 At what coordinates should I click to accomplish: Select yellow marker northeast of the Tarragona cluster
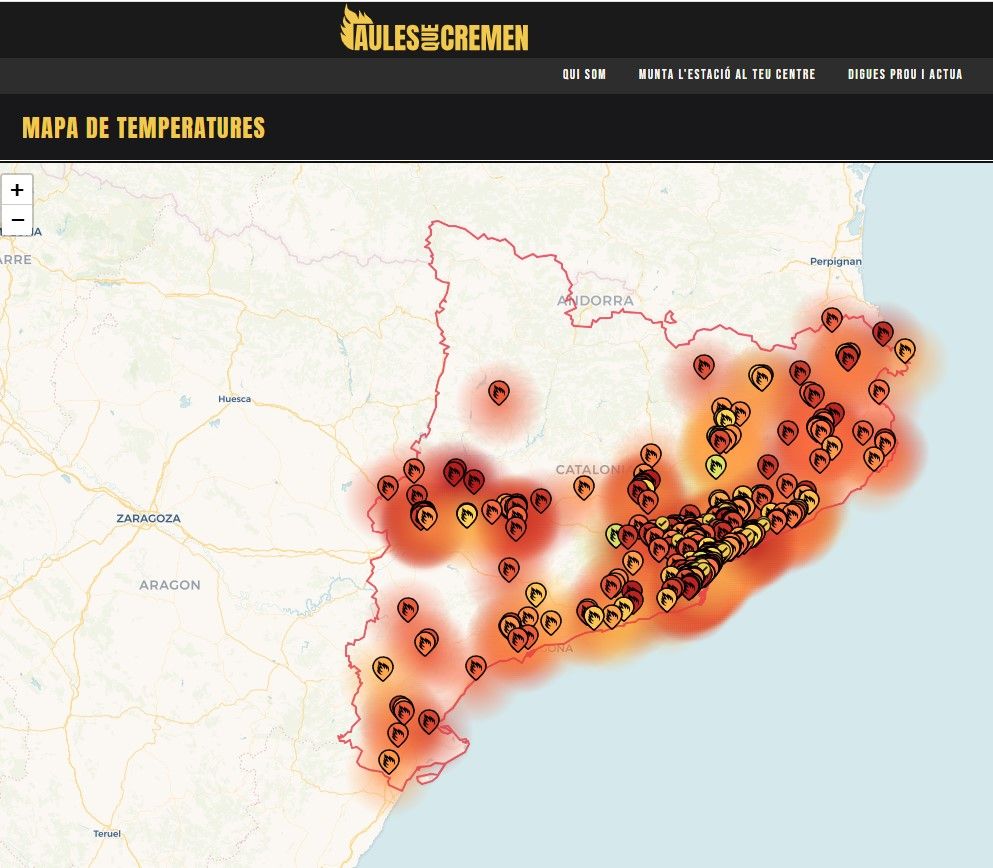click(x=536, y=594)
